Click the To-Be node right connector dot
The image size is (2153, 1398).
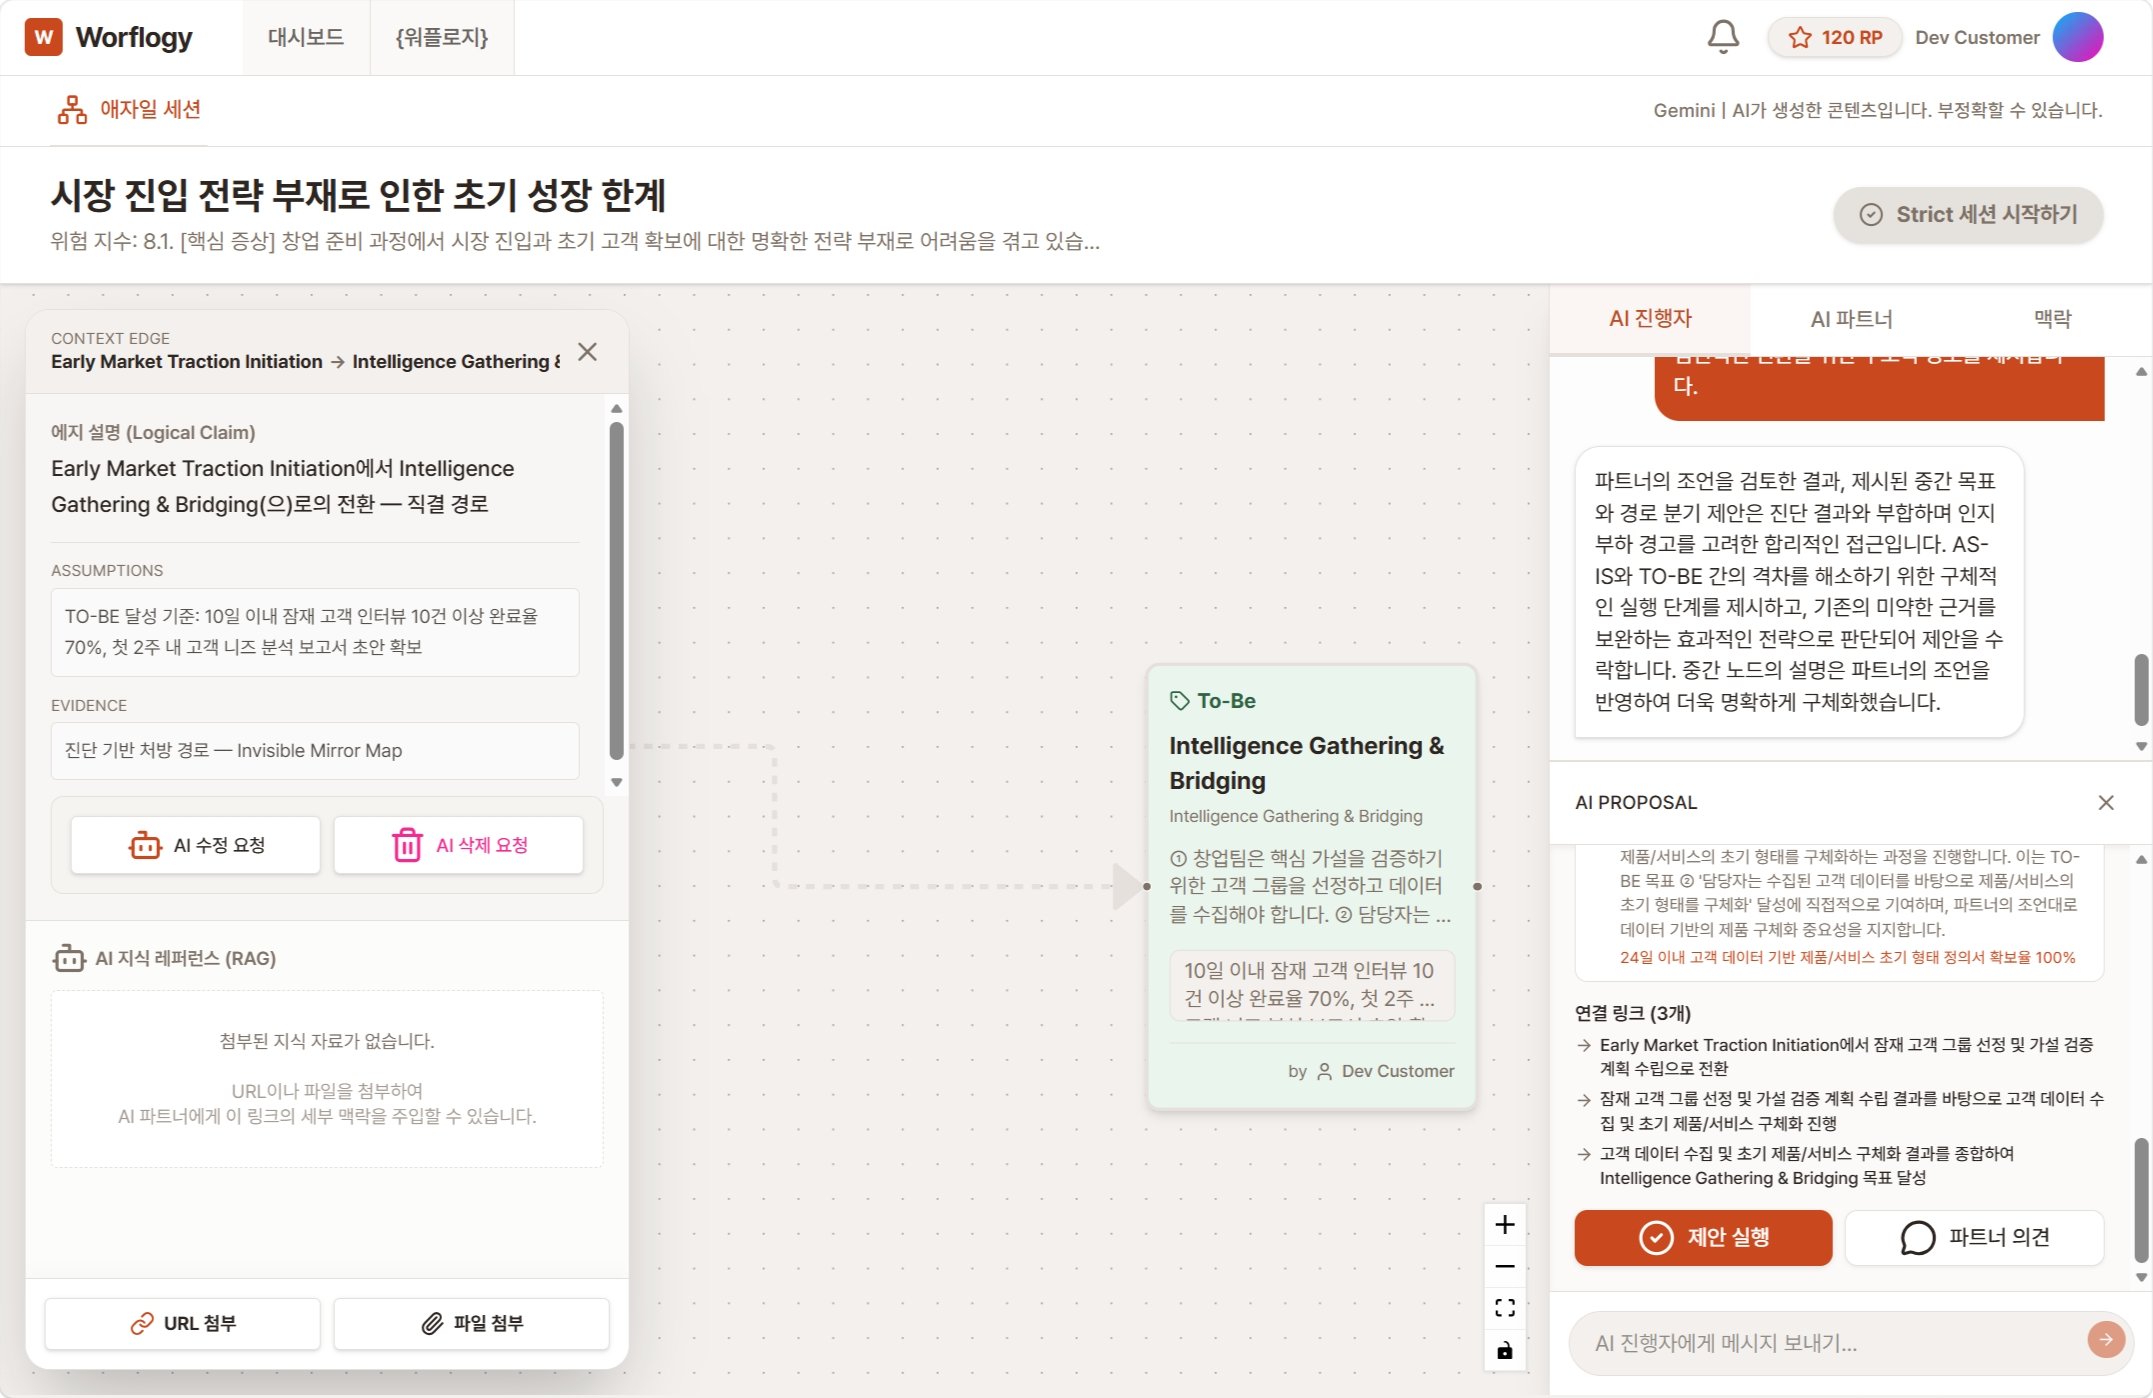[x=1477, y=886]
